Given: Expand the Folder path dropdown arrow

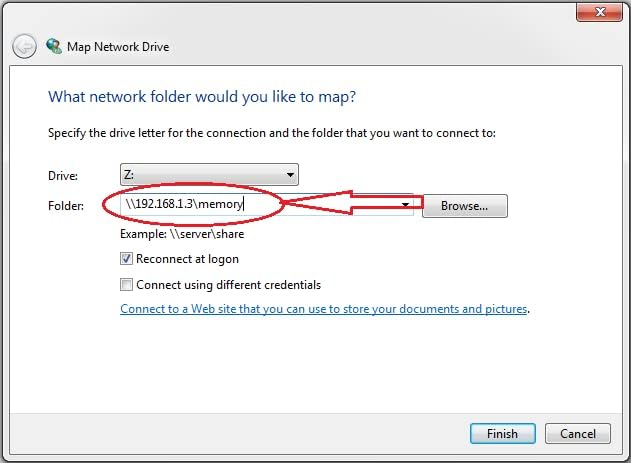Looking at the screenshot, I should [x=406, y=206].
